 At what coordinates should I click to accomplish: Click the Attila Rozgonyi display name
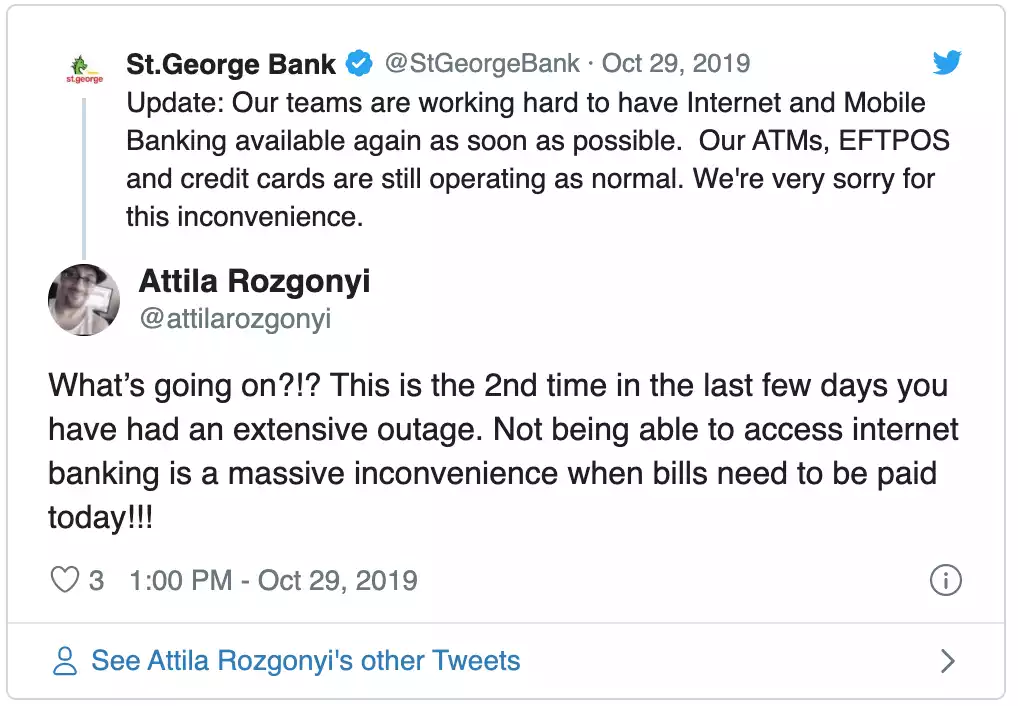pos(254,281)
